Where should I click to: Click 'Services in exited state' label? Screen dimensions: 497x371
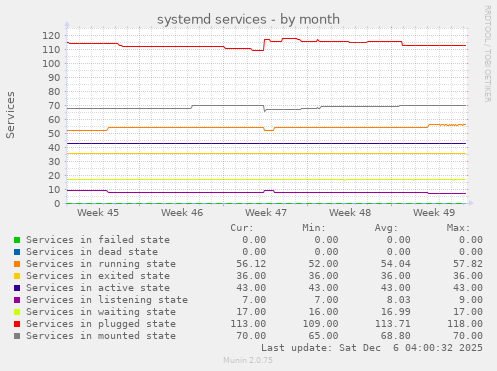pyautogui.click(x=98, y=276)
